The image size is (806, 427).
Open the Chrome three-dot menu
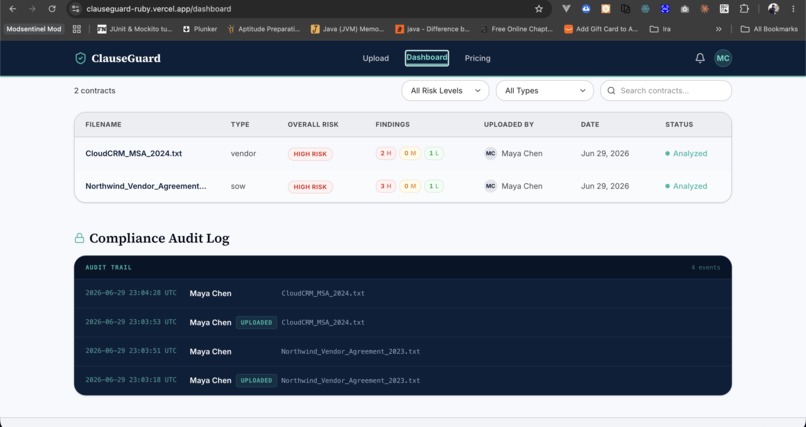[794, 9]
